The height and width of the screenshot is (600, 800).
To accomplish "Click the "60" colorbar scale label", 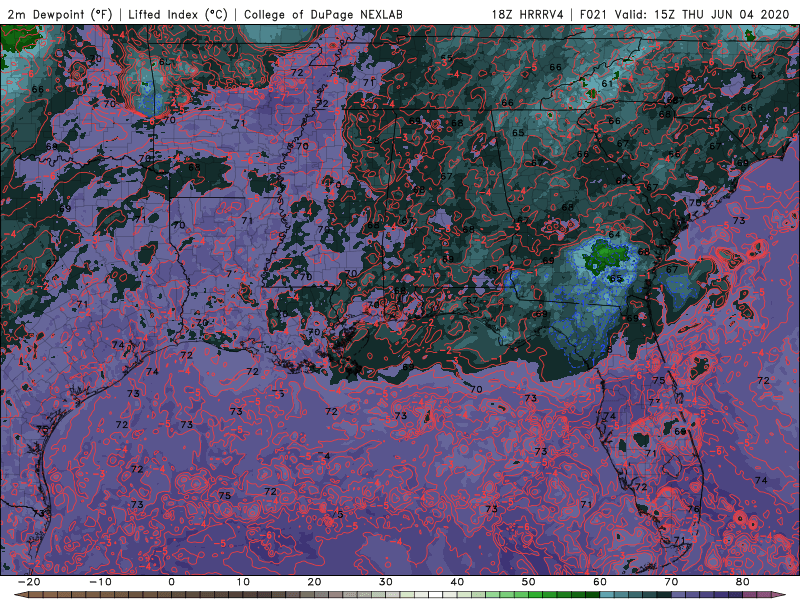I will coord(600,582).
